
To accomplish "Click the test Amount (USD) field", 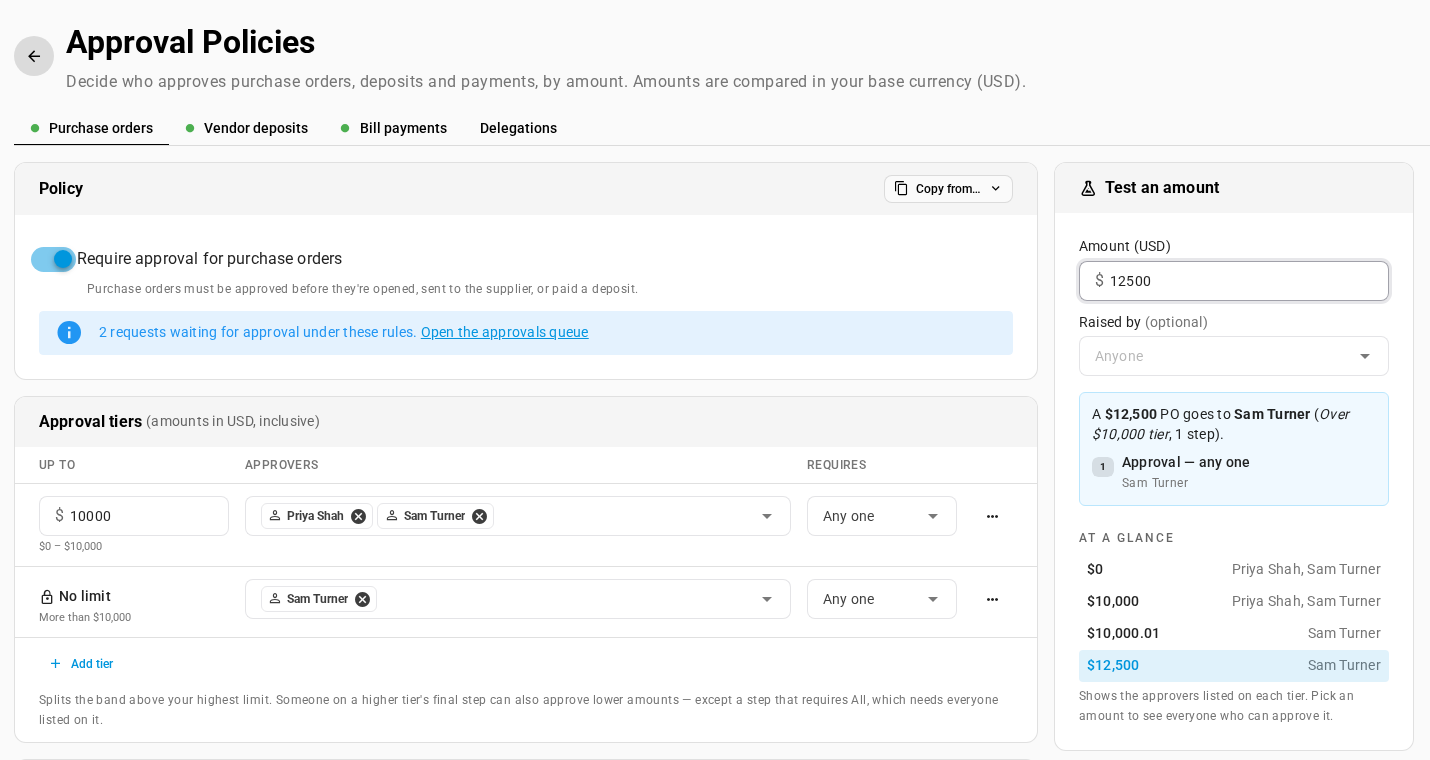I will point(1234,281).
